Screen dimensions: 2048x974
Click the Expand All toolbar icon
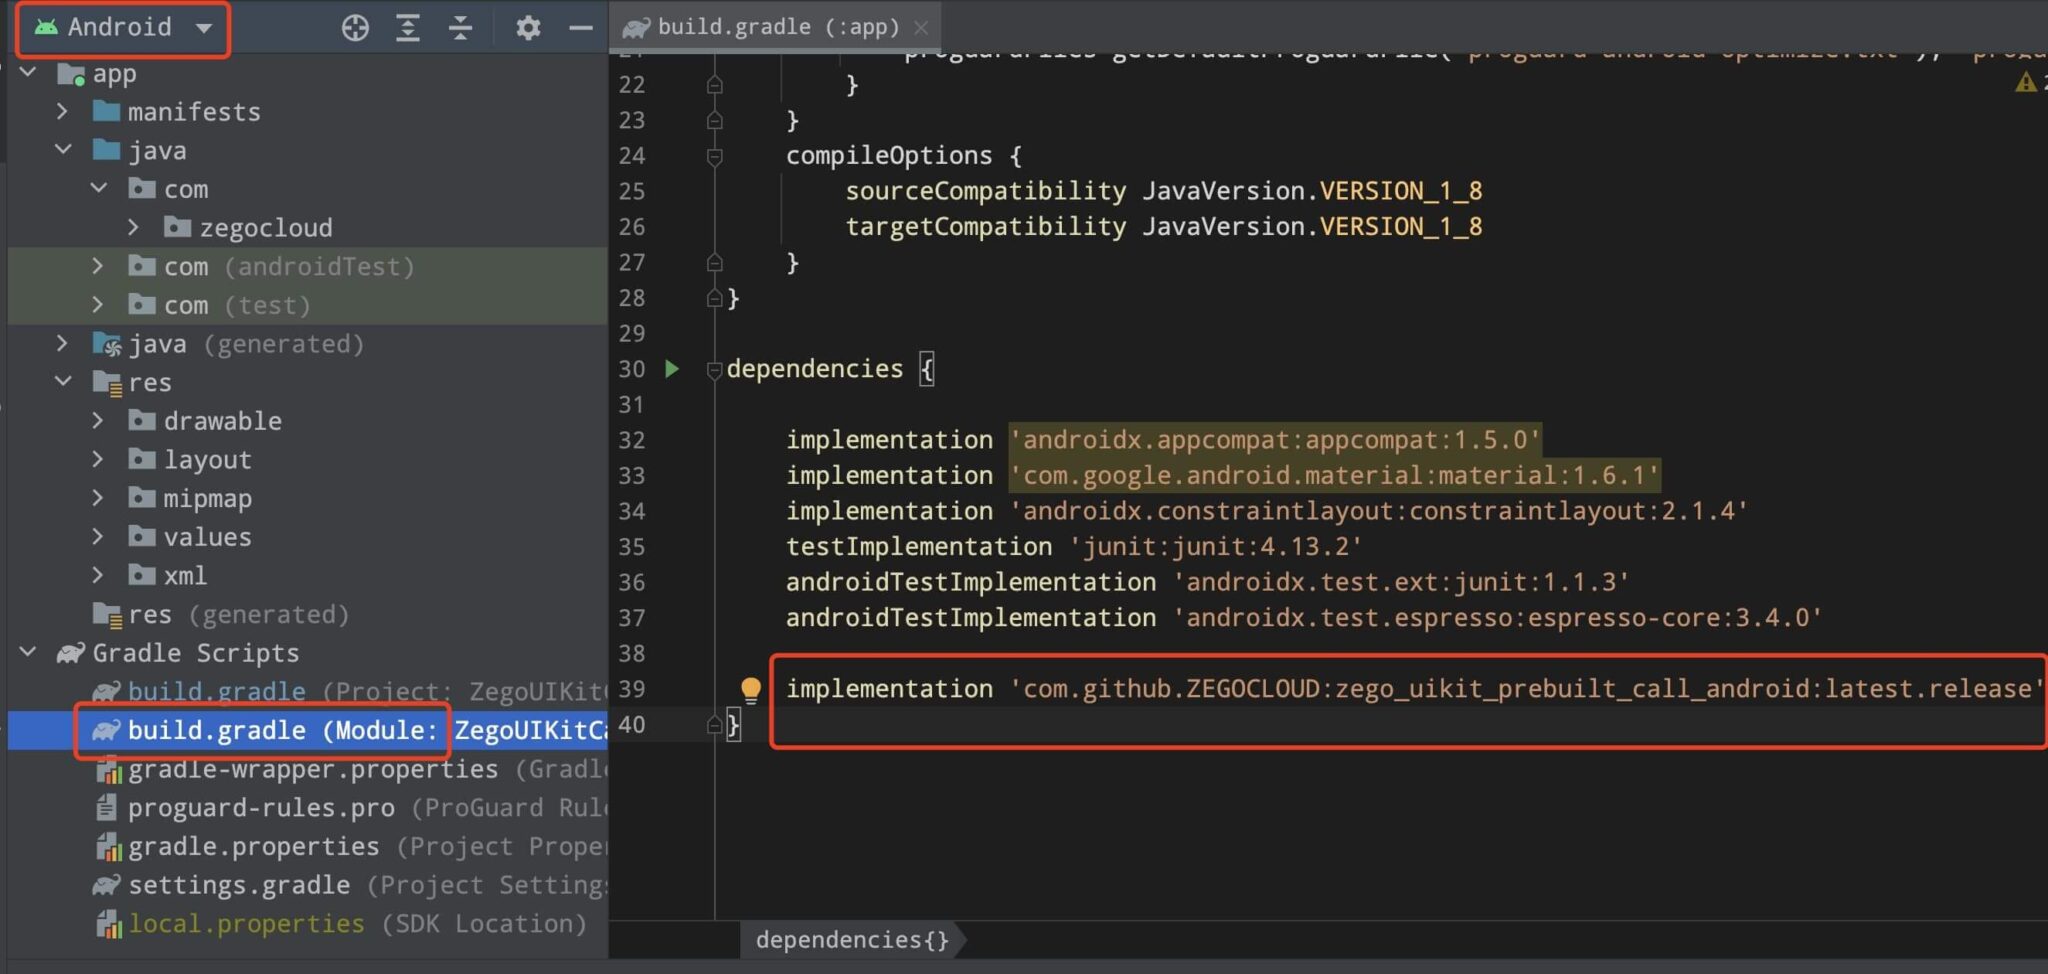click(408, 28)
